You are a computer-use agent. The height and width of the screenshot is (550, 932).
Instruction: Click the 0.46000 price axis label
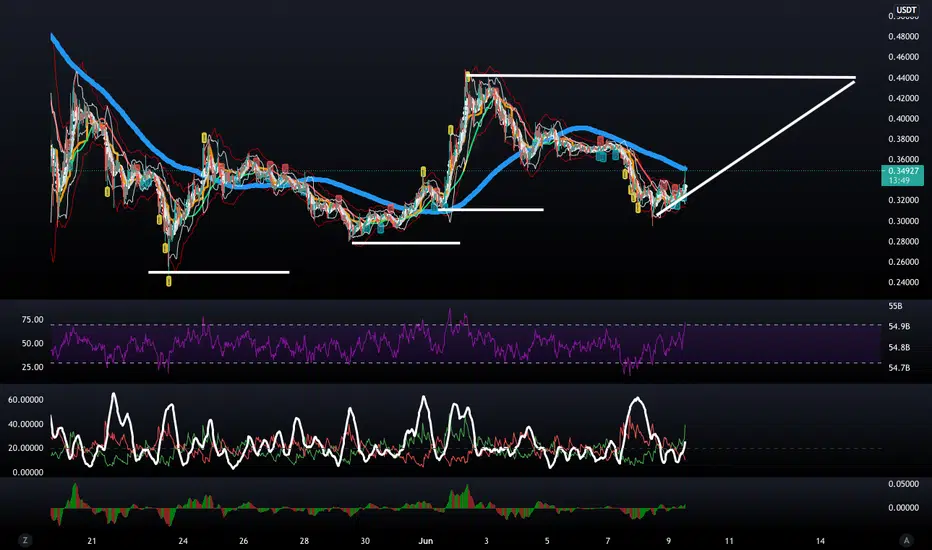(903, 57)
